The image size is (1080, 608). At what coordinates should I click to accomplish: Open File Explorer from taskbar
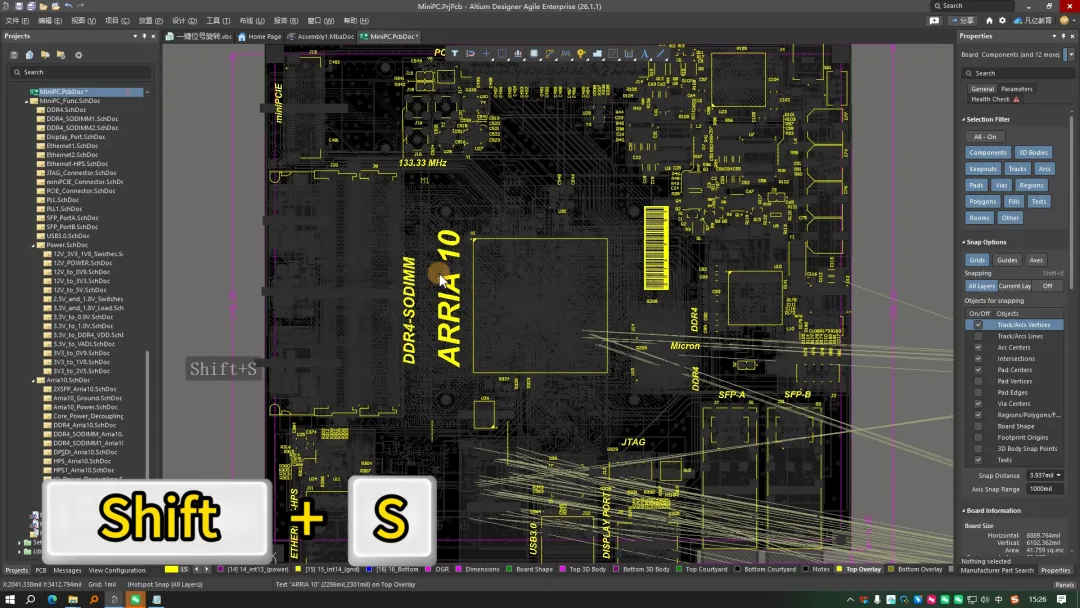(x=72, y=600)
